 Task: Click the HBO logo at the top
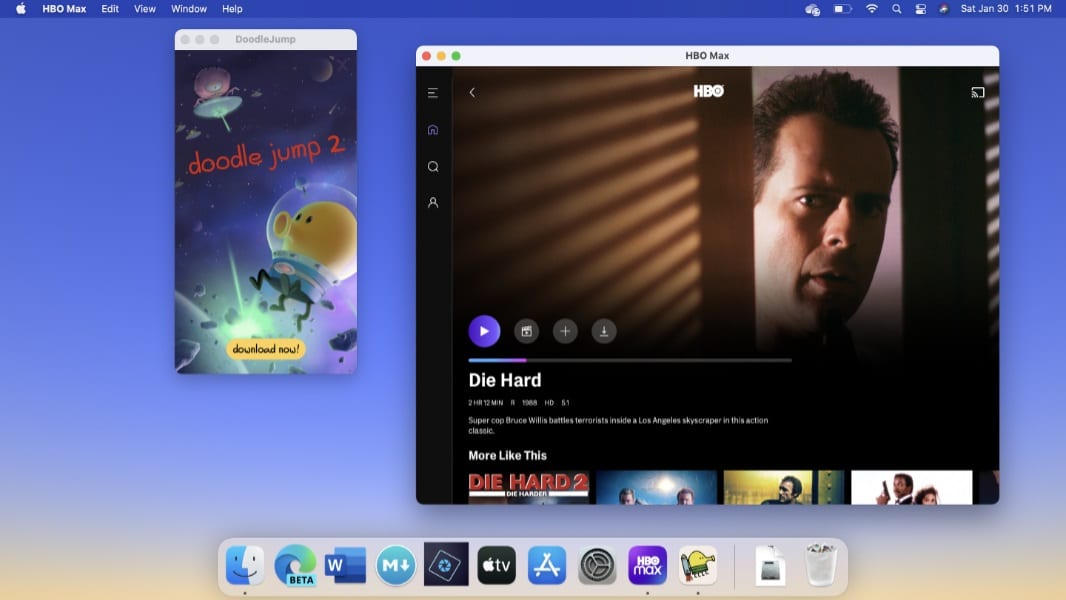pyautogui.click(x=708, y=91)
